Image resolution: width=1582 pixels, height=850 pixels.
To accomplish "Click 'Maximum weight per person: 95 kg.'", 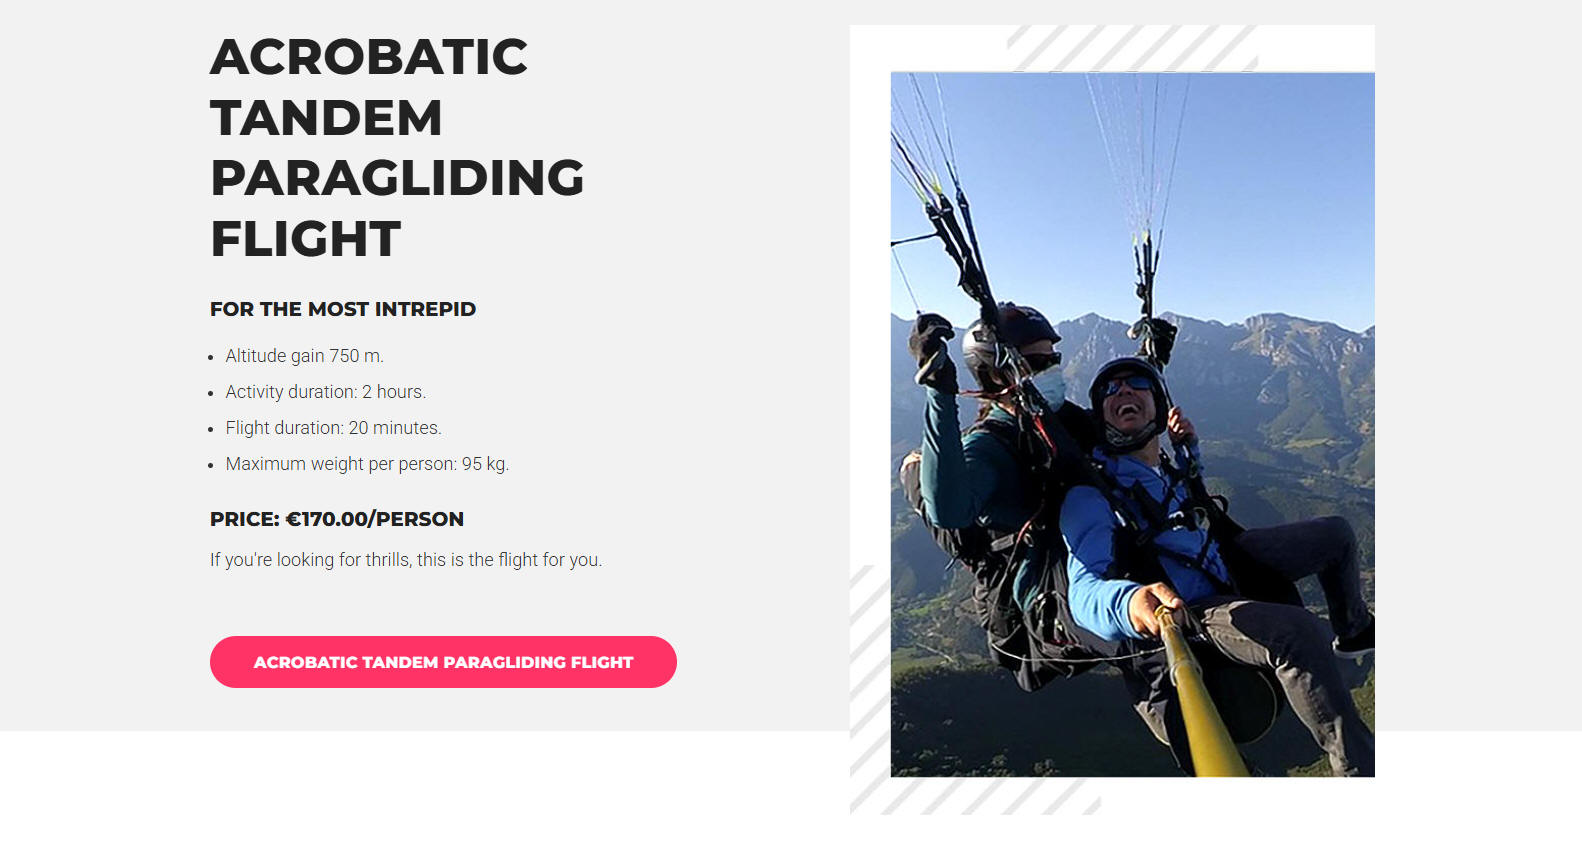I will pos(367,464).
